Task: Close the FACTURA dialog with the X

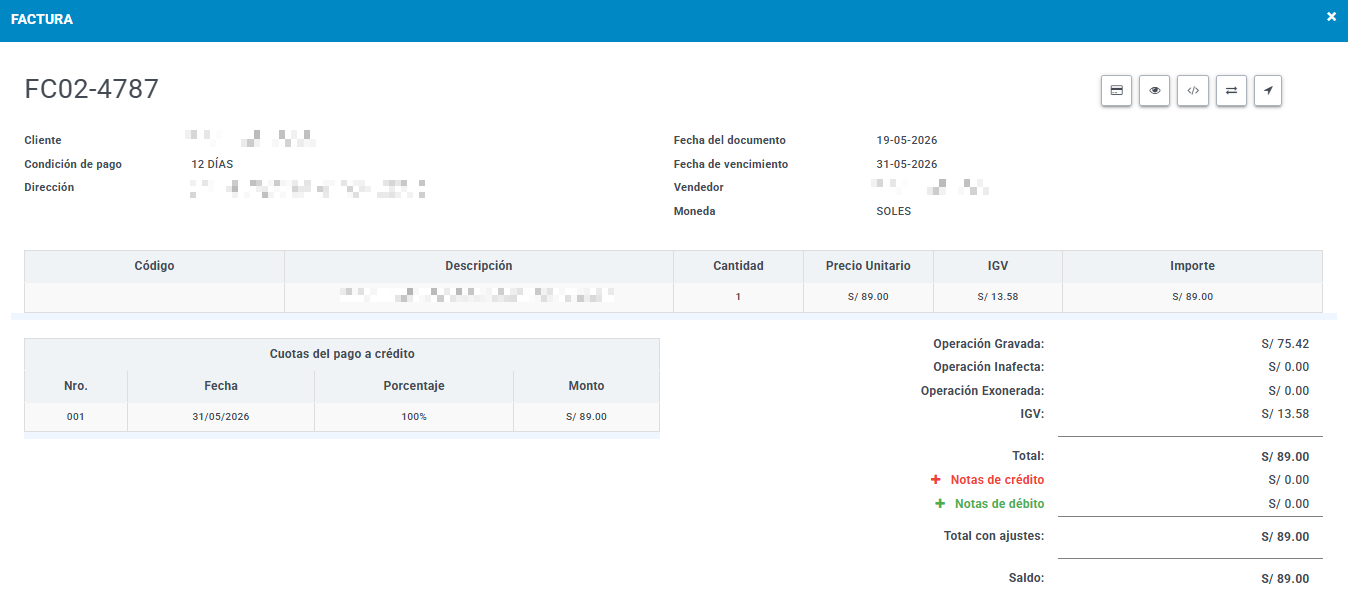Action: pos(1331,17)
